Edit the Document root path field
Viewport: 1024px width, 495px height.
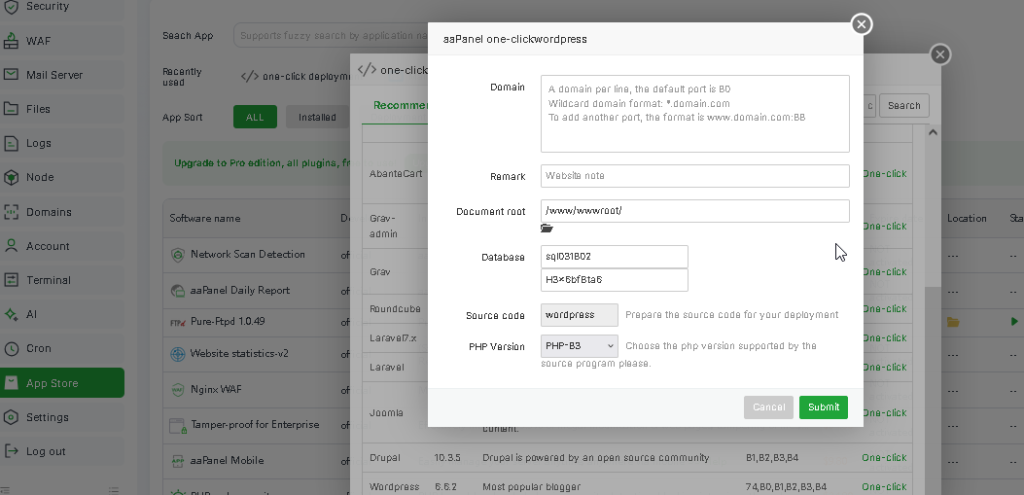pyautogui.click(x=695, y=211)
